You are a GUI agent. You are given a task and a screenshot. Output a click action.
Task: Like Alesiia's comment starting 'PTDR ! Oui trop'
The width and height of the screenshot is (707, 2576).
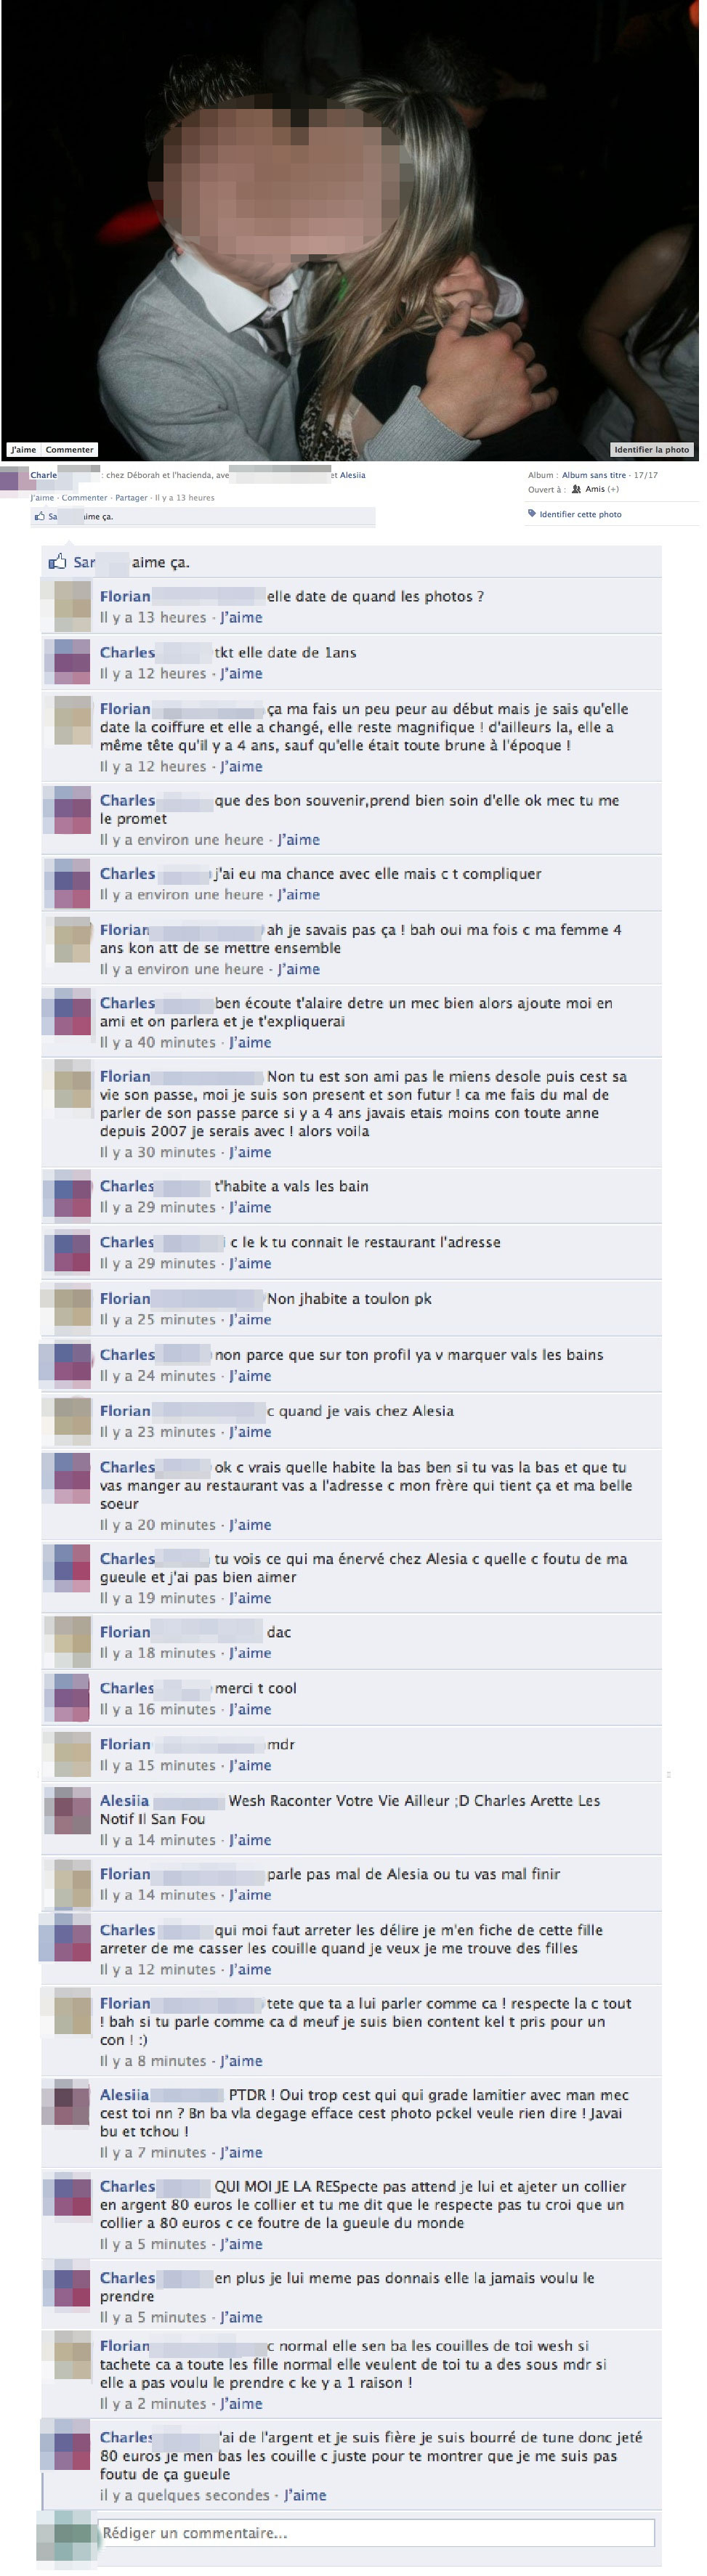coord(241,2152)
